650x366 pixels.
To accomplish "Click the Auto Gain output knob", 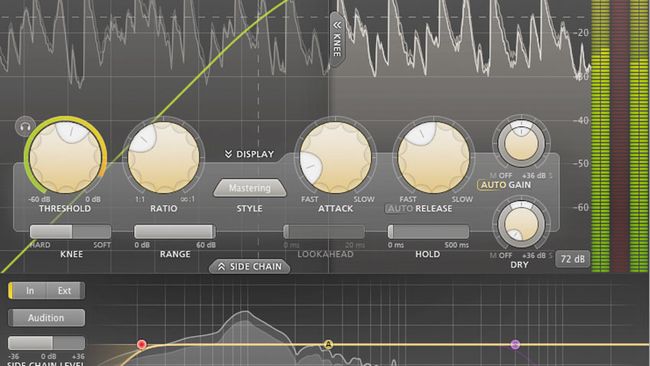I will pyautogui.click(x=521, y=143).
